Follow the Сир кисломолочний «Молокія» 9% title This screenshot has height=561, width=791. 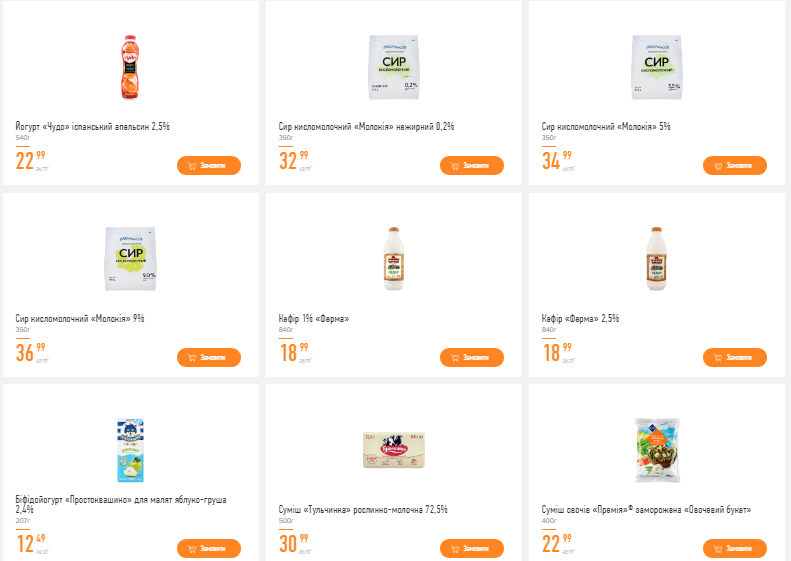point(80,318)
